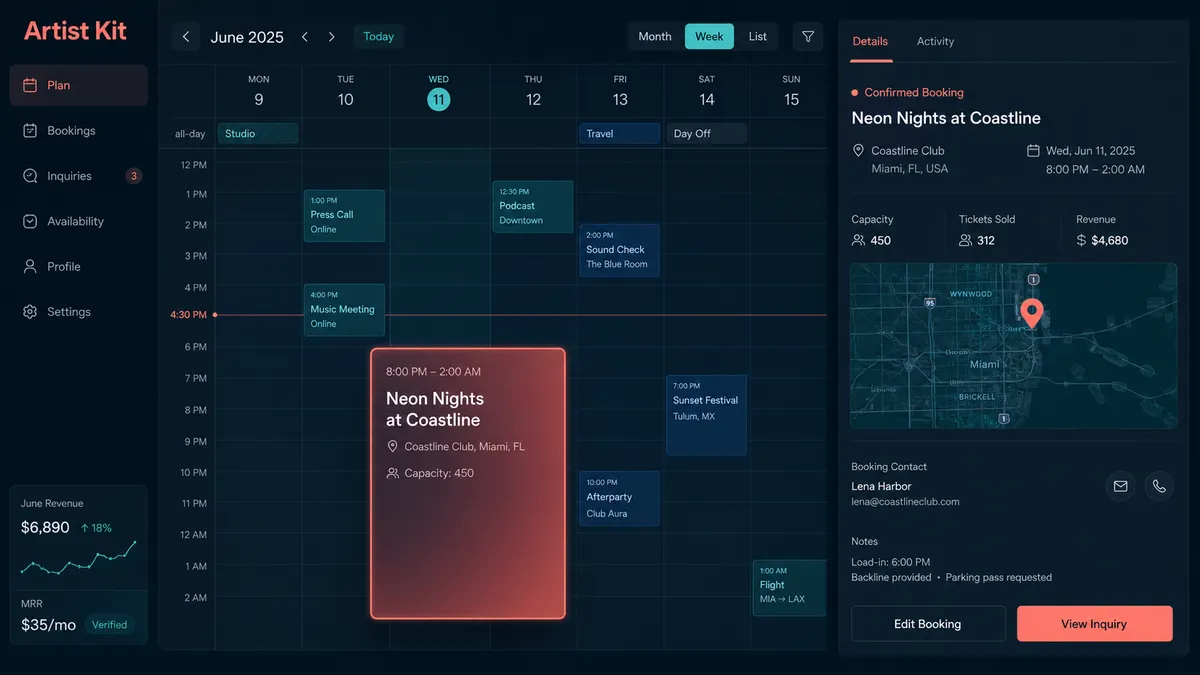Open the Flight MIA to LAX event
Screen dimensions: 1200x675
coord(789,588)
